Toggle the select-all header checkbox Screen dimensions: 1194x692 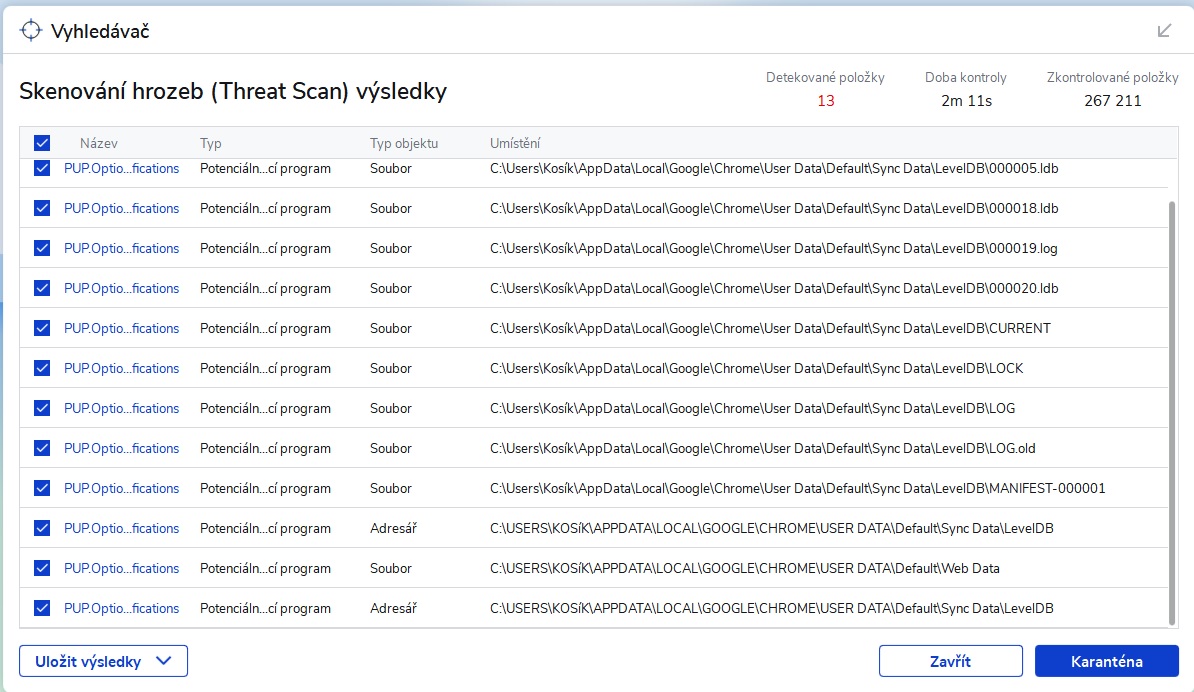tap(42, 143)
